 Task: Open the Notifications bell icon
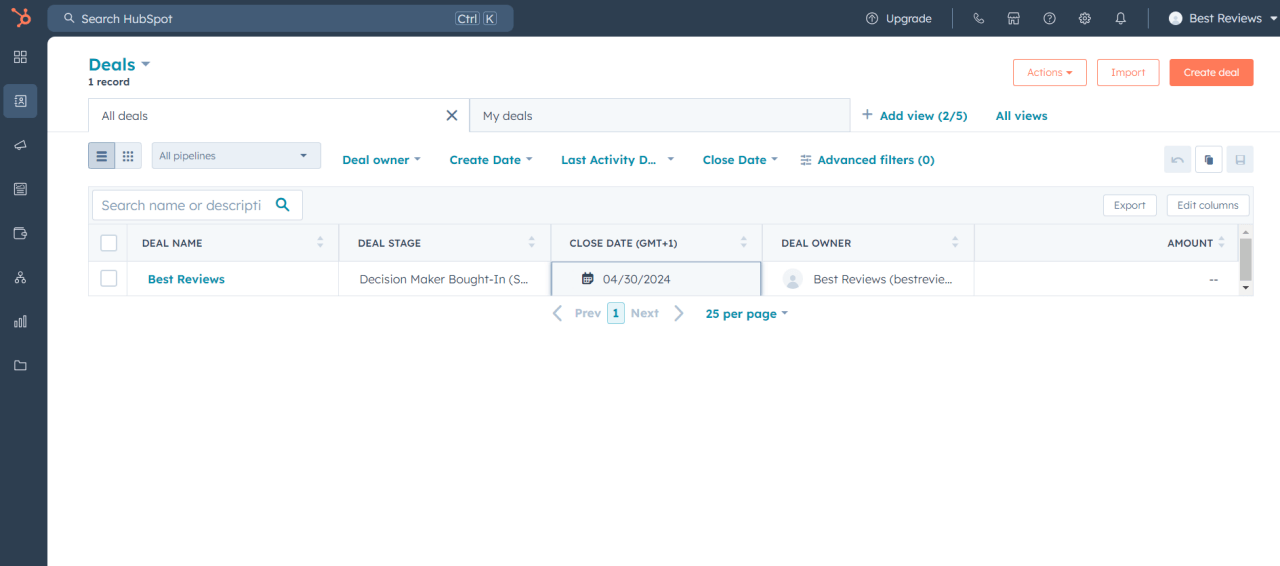coord(1121,18)
